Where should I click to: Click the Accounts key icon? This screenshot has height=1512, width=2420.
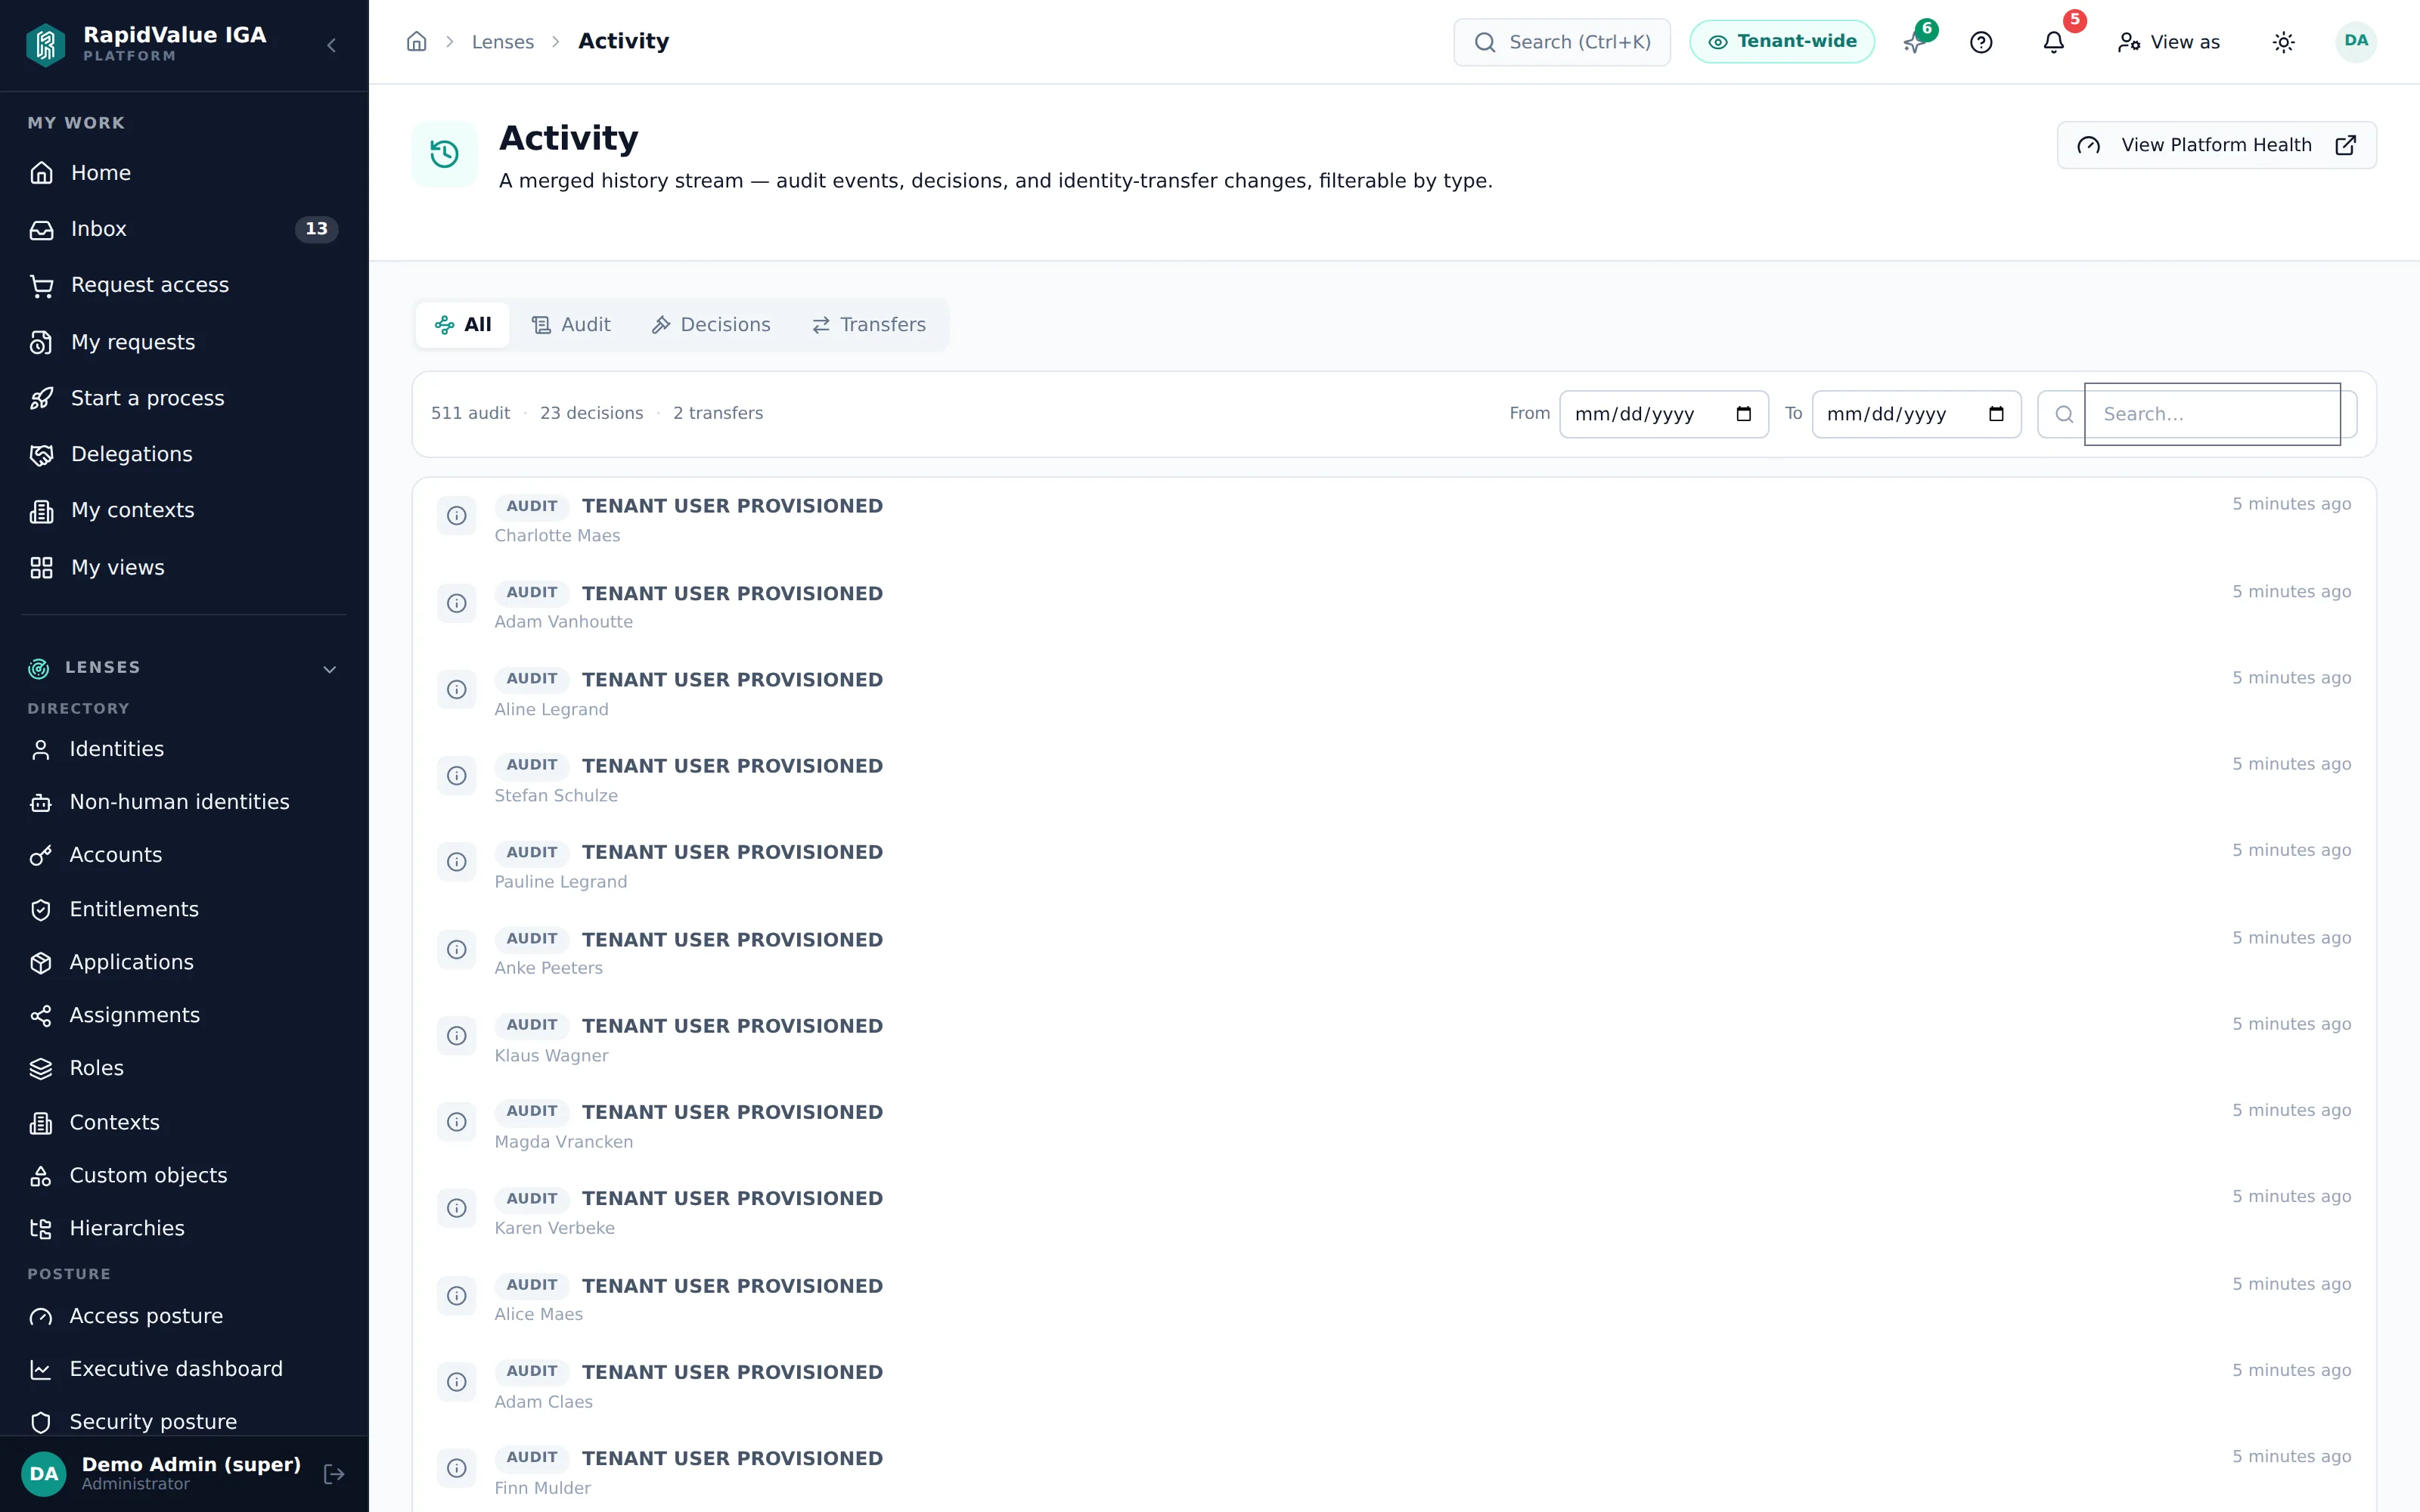pos(41,856)
